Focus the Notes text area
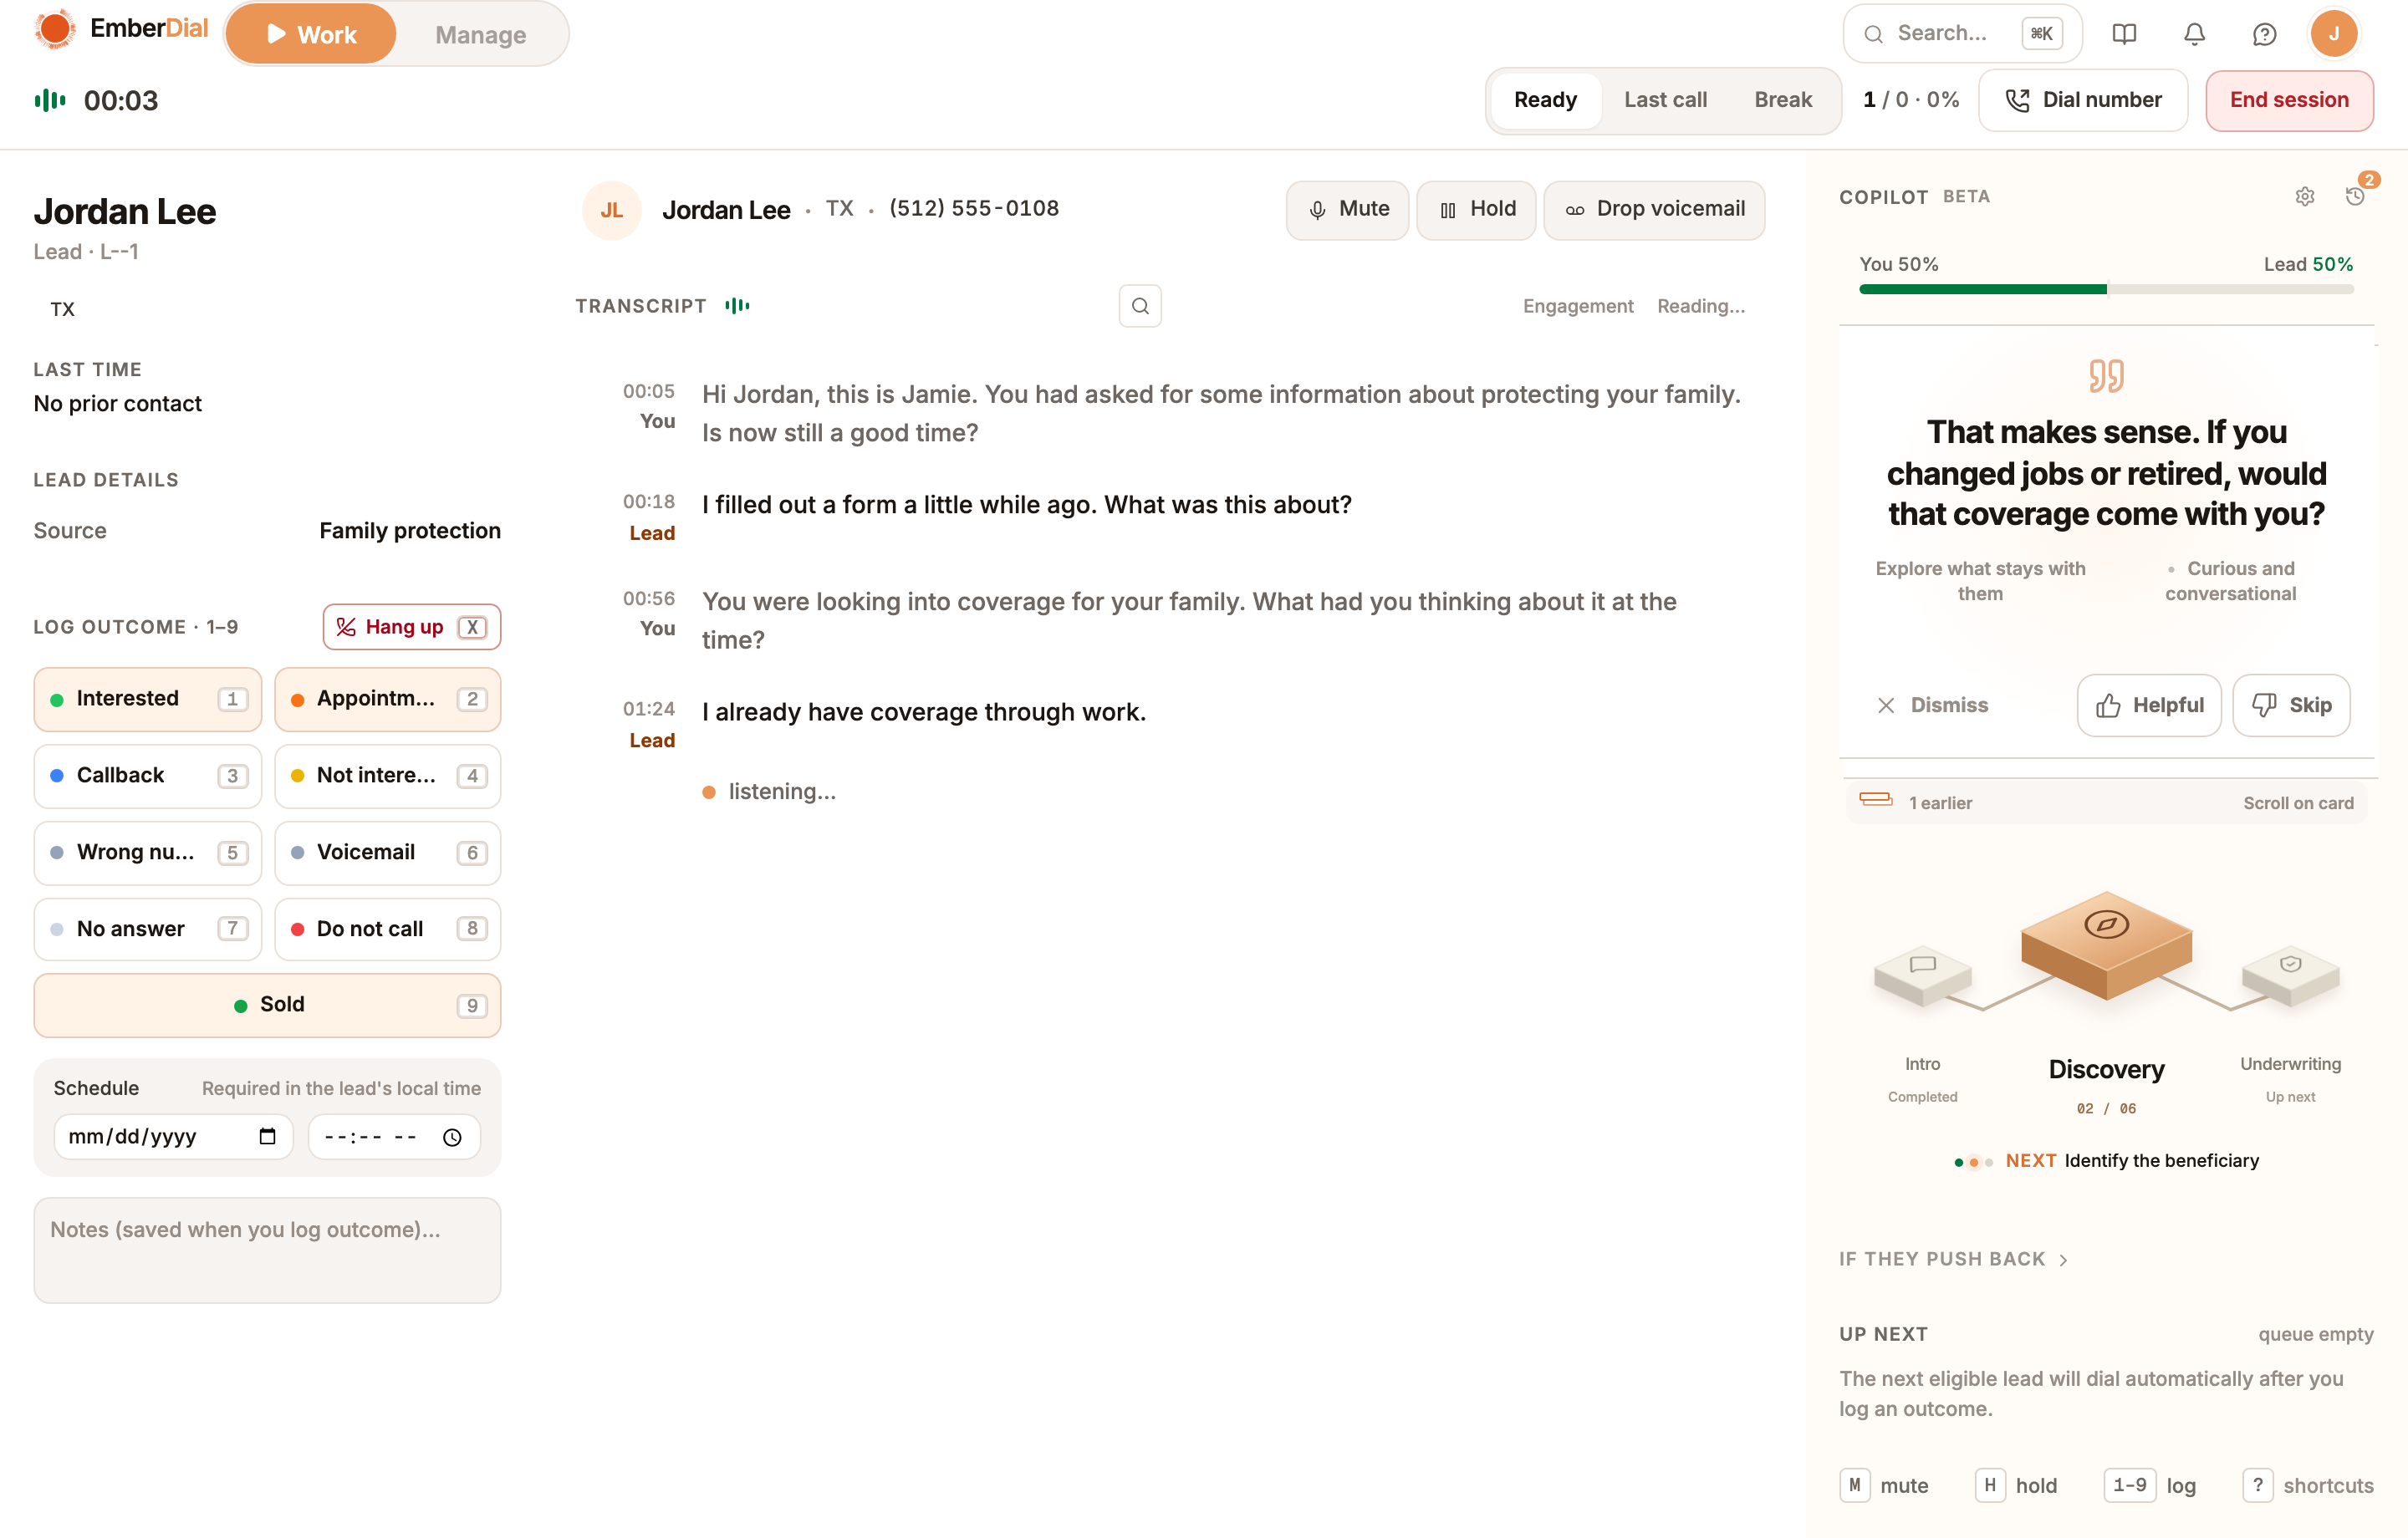Screen dimensions: 2408x1538 point(267,1251)
